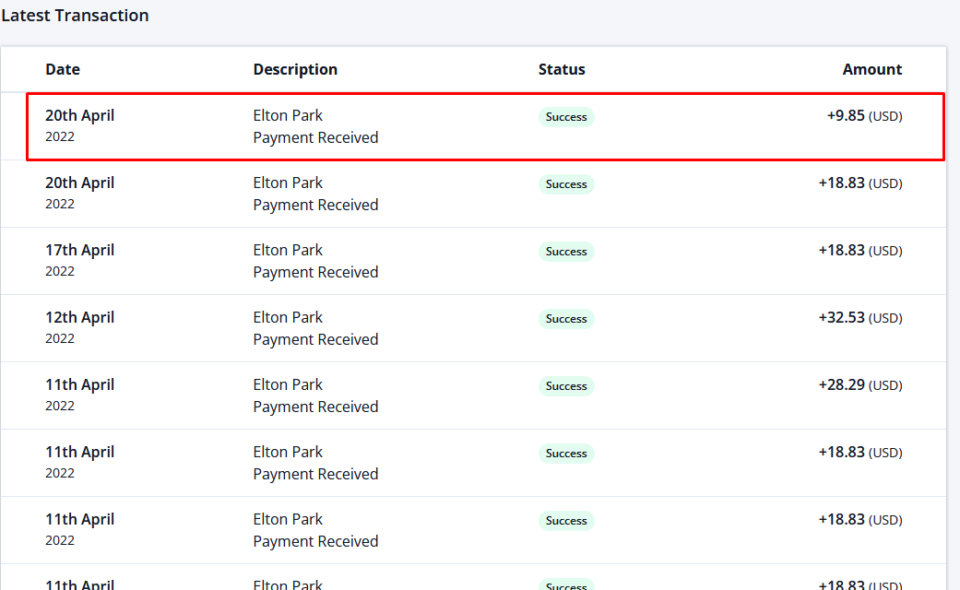The width and height of the screenshot is (960, 590).
Task: Select Elton Park in the +9.85 transaction
Action: pyautogui.click(x=288, y=116)
